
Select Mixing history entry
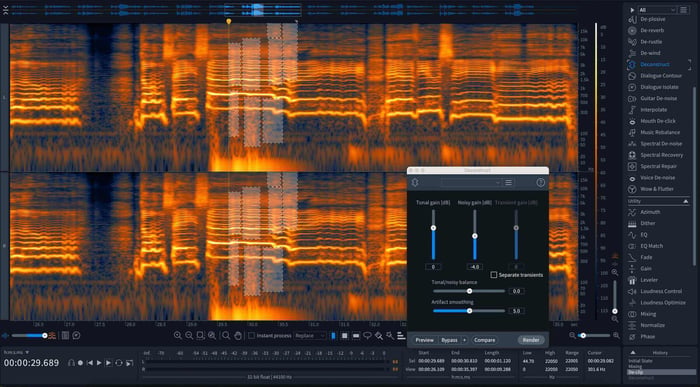pos(635,366)
